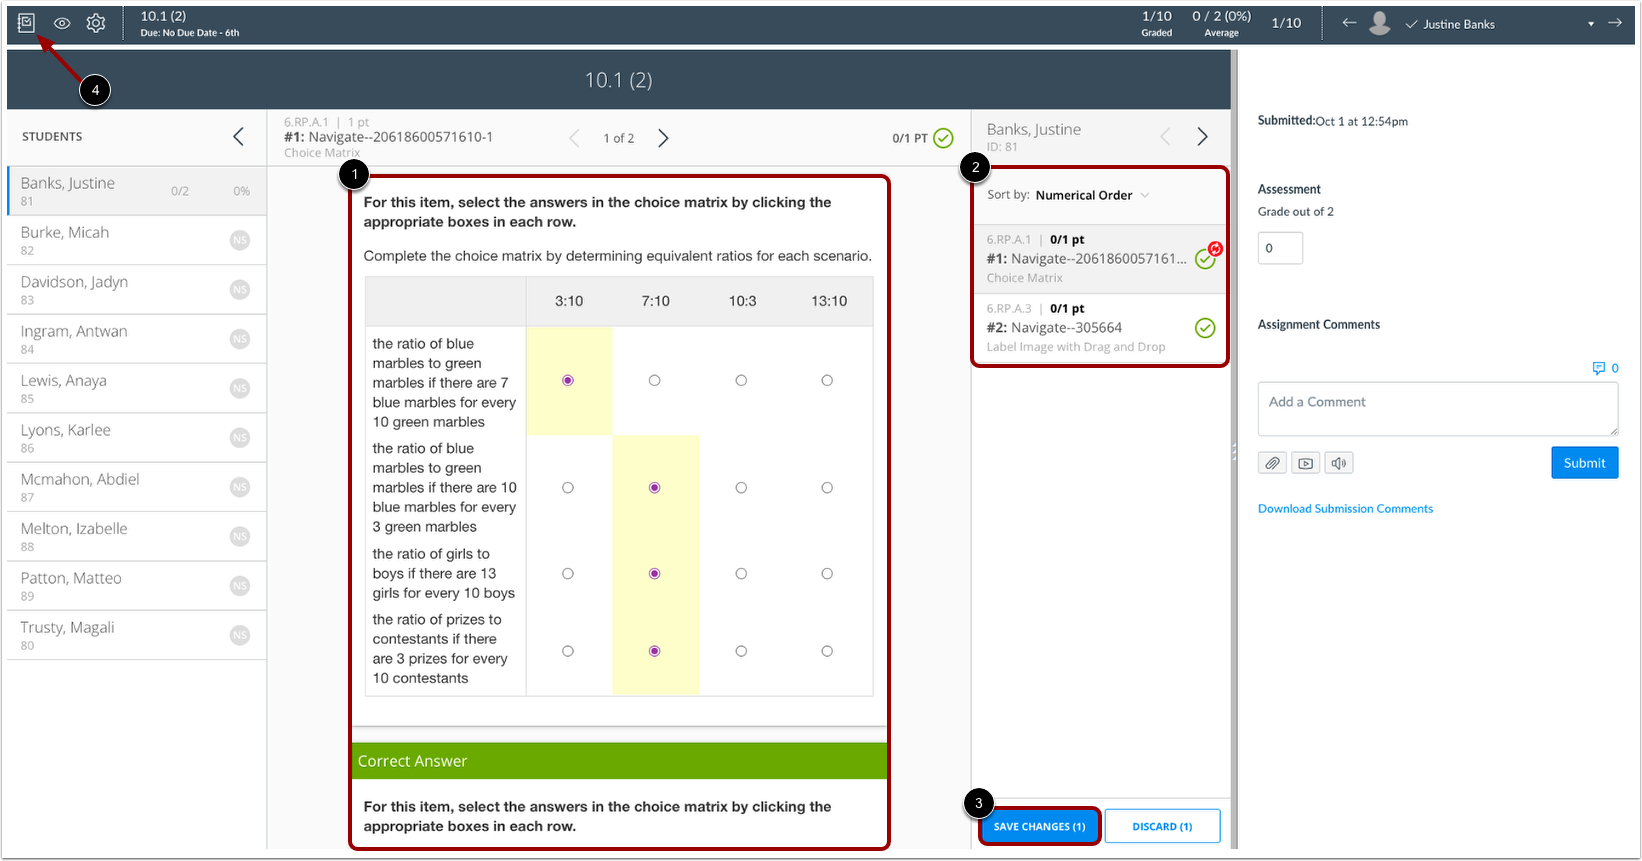The height and width of the screenshot is (861, 1642).
Task: Select student Davidson, Jadyn
Action: pos(137,290)
